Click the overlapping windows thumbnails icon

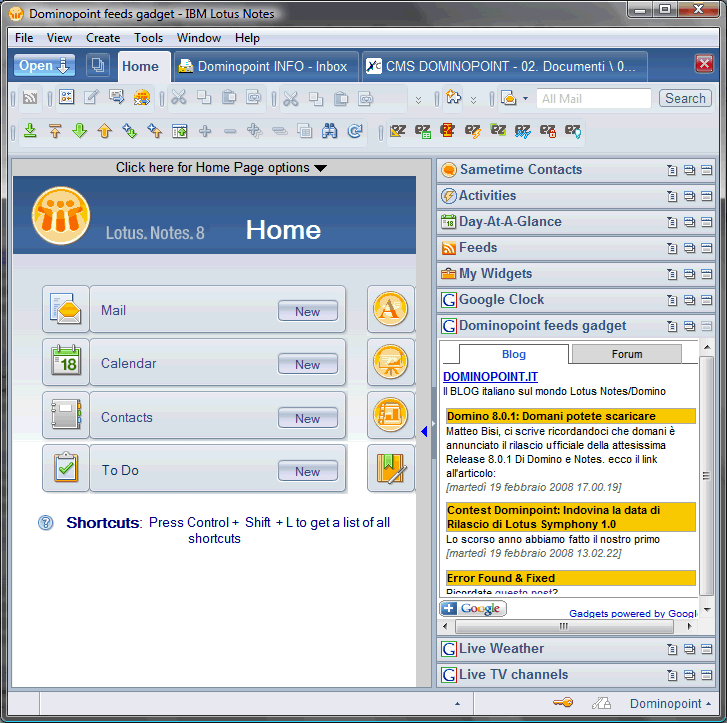tap(98, 65)
